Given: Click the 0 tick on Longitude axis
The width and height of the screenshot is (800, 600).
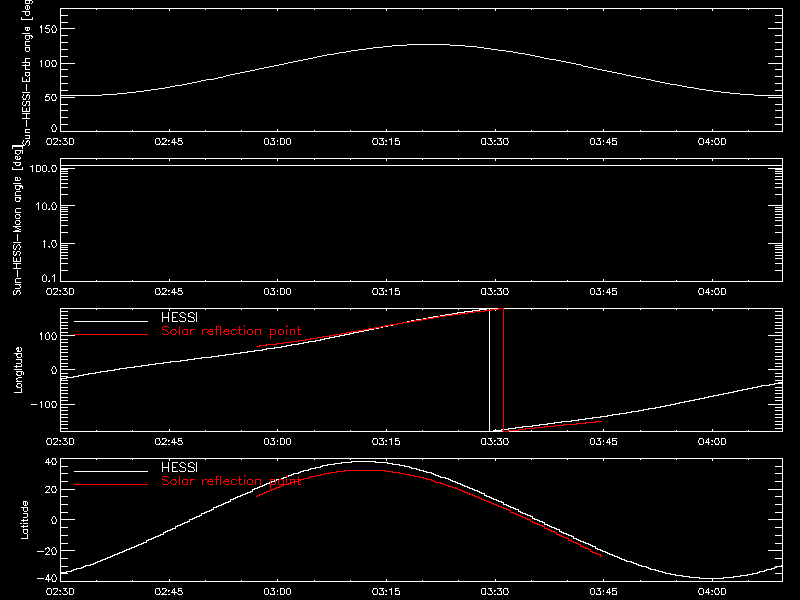Looking at the screenshot, I should click(x=54, y=370).
